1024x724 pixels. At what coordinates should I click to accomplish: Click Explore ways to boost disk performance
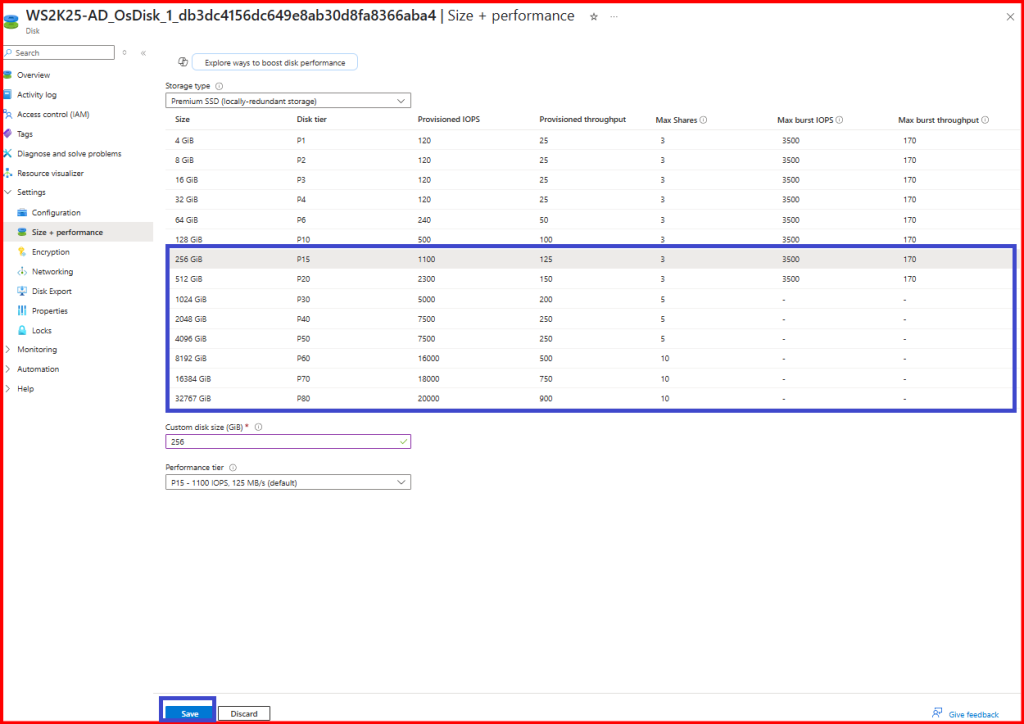point(274,62)
